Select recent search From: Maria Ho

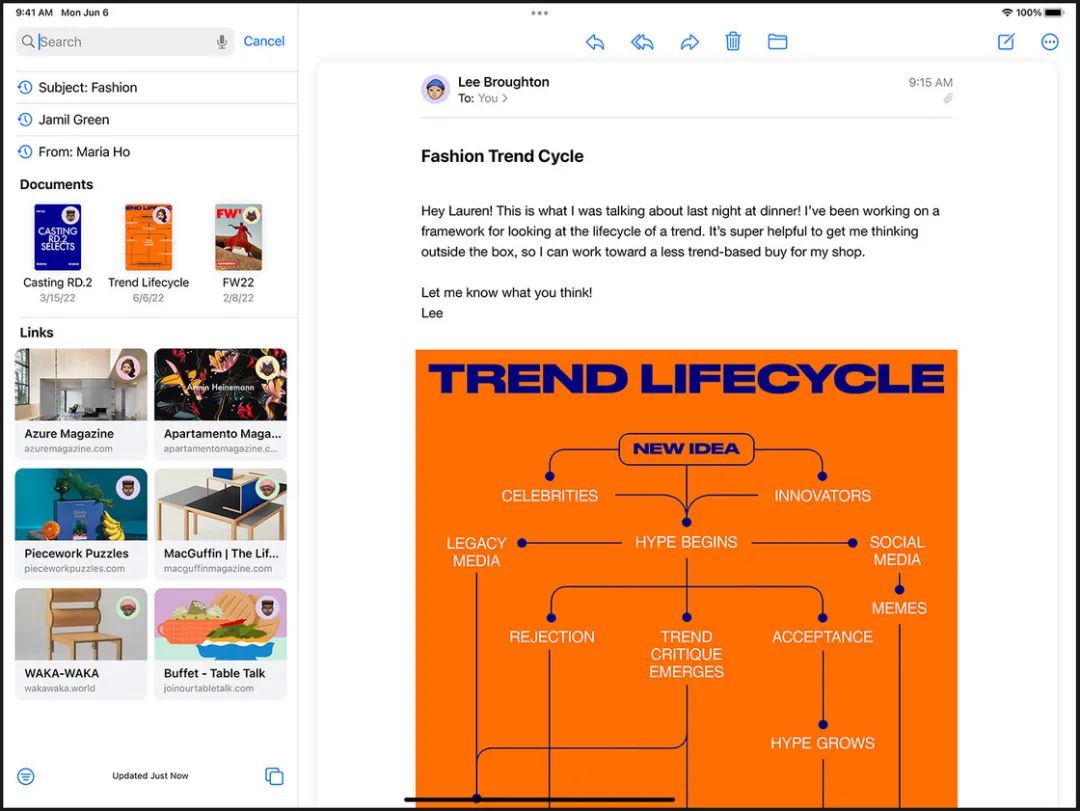pyautogui.click(x=156, y=152)
